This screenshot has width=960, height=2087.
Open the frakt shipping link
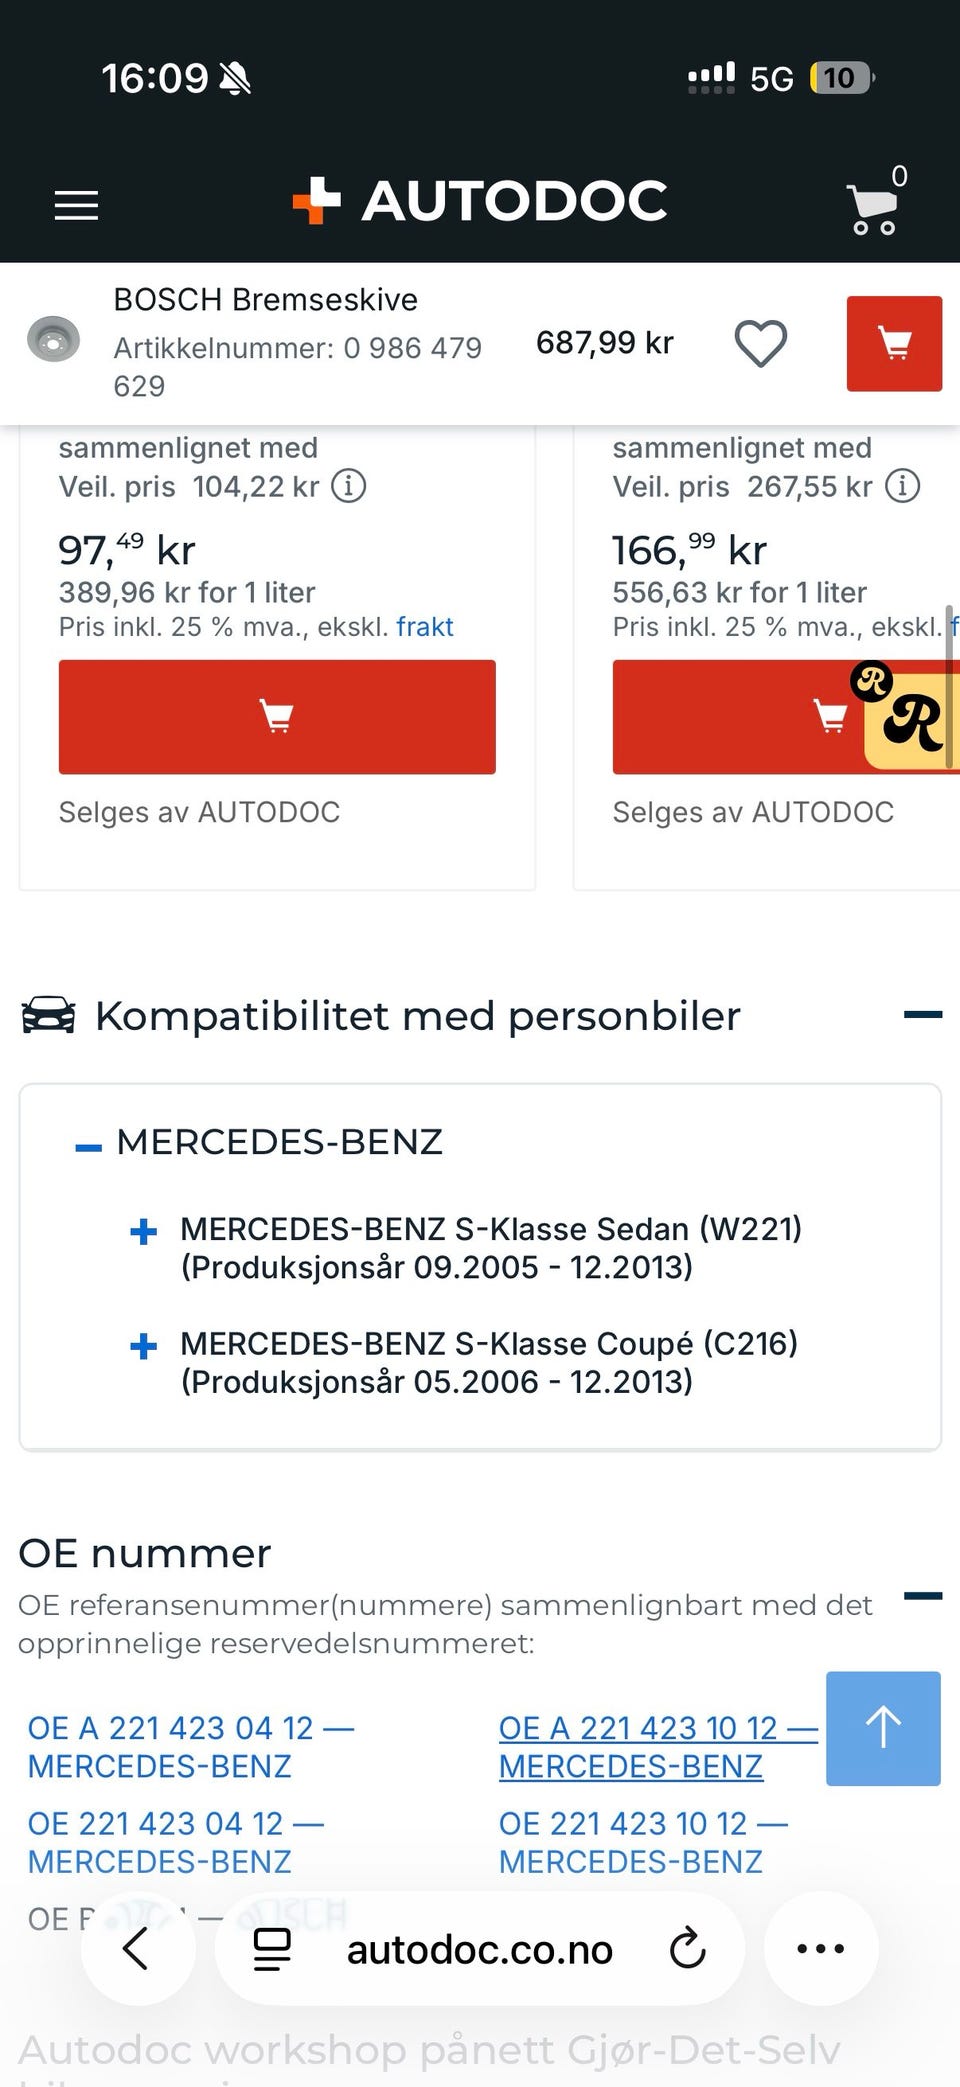[425, 627]
